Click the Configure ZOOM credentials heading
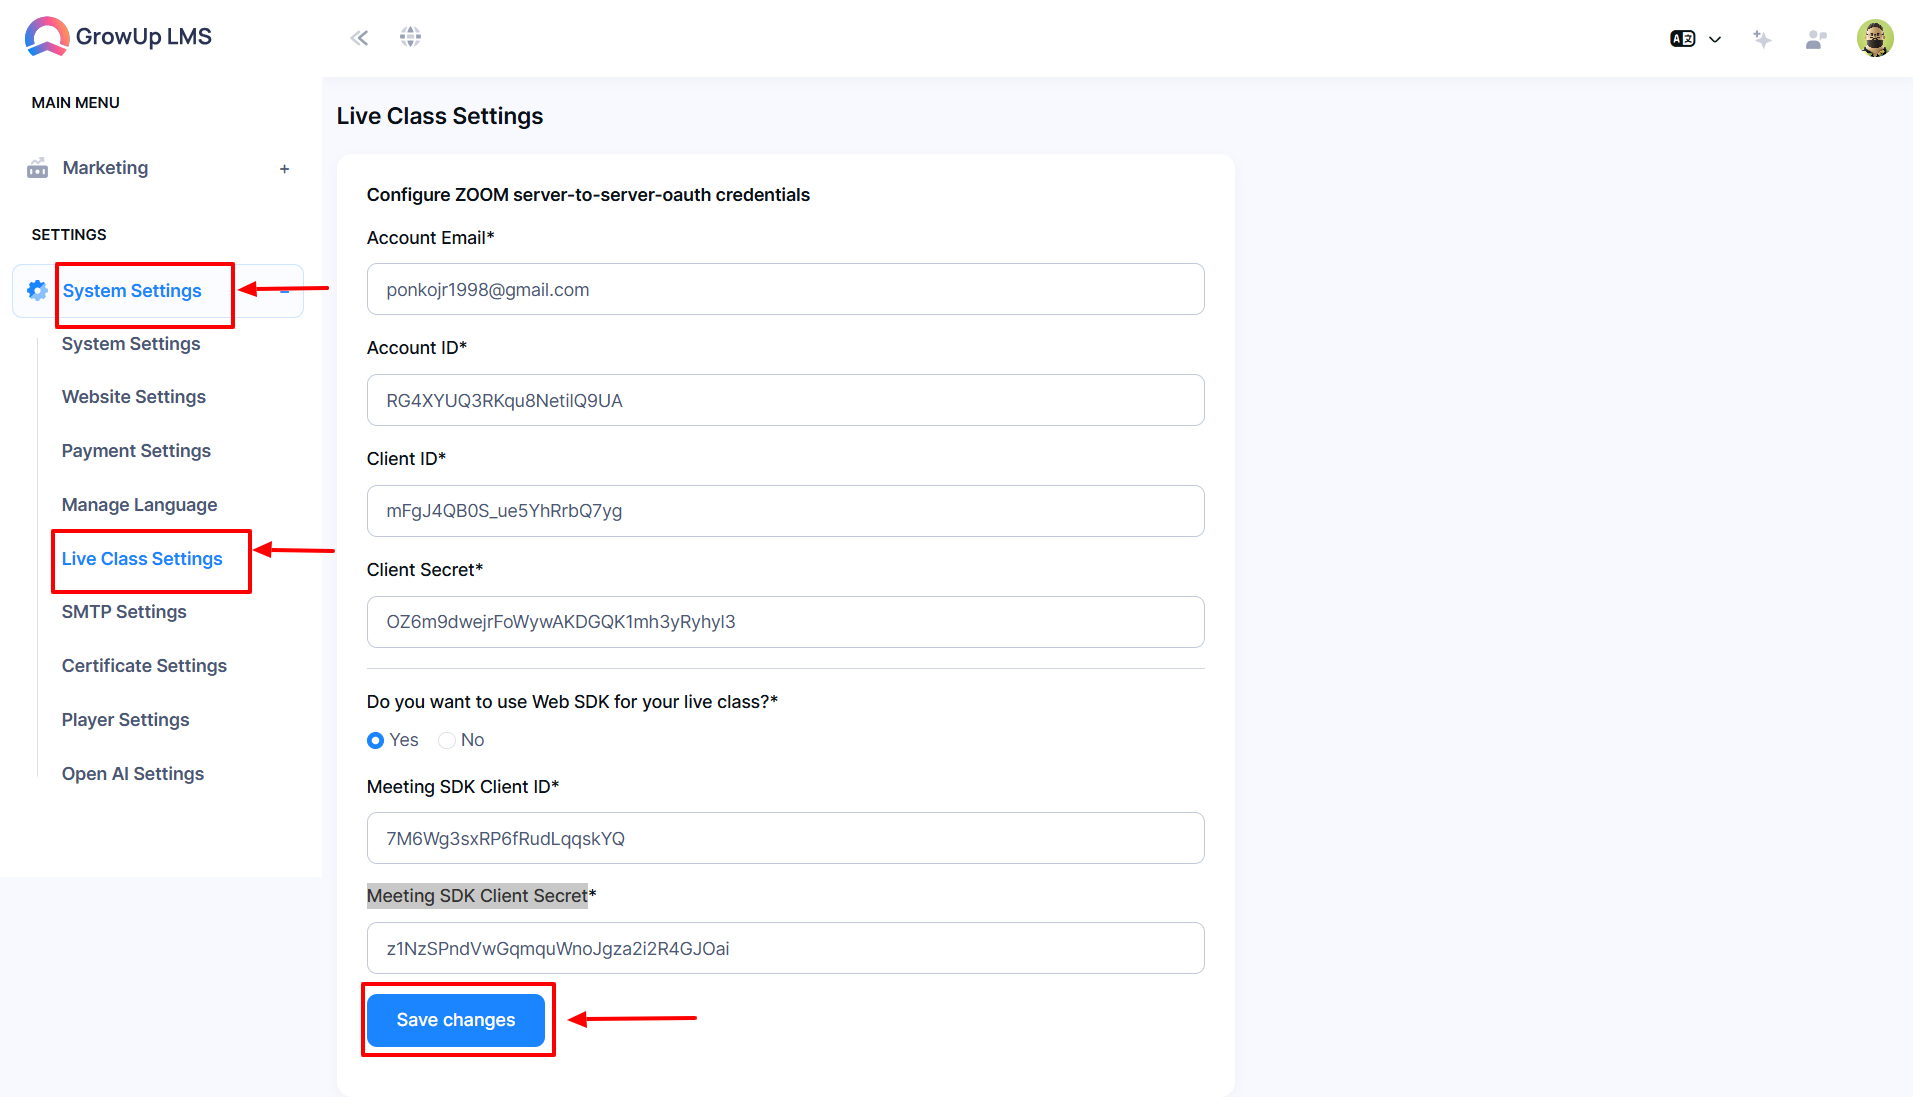Screen dimensions: 1913x1097 588,195
